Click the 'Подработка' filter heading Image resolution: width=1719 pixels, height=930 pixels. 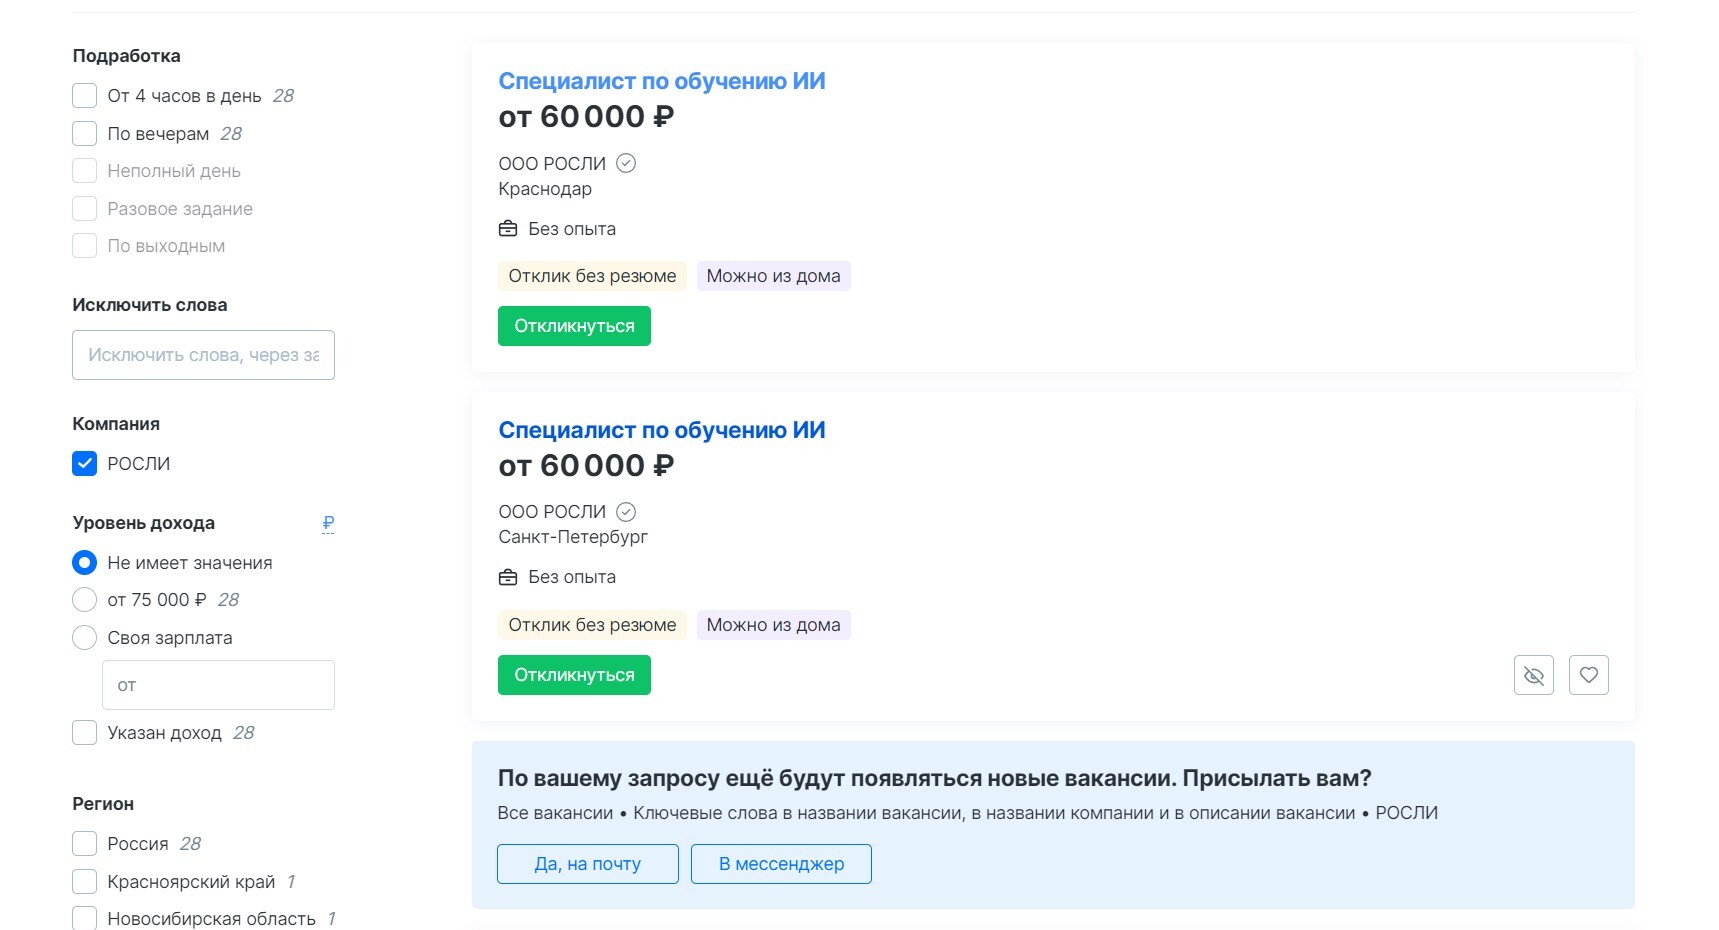point(126,56)
